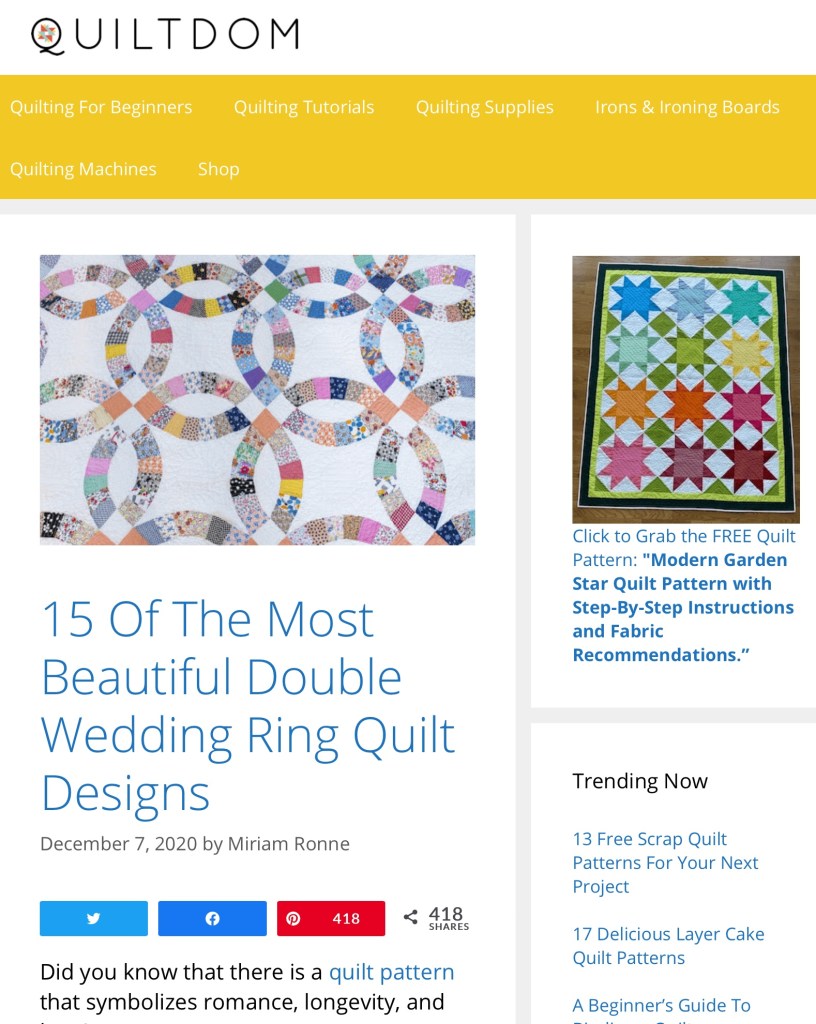
Task: Open 13 Free Scrap Quilt Patterns link
Action: 665,862
